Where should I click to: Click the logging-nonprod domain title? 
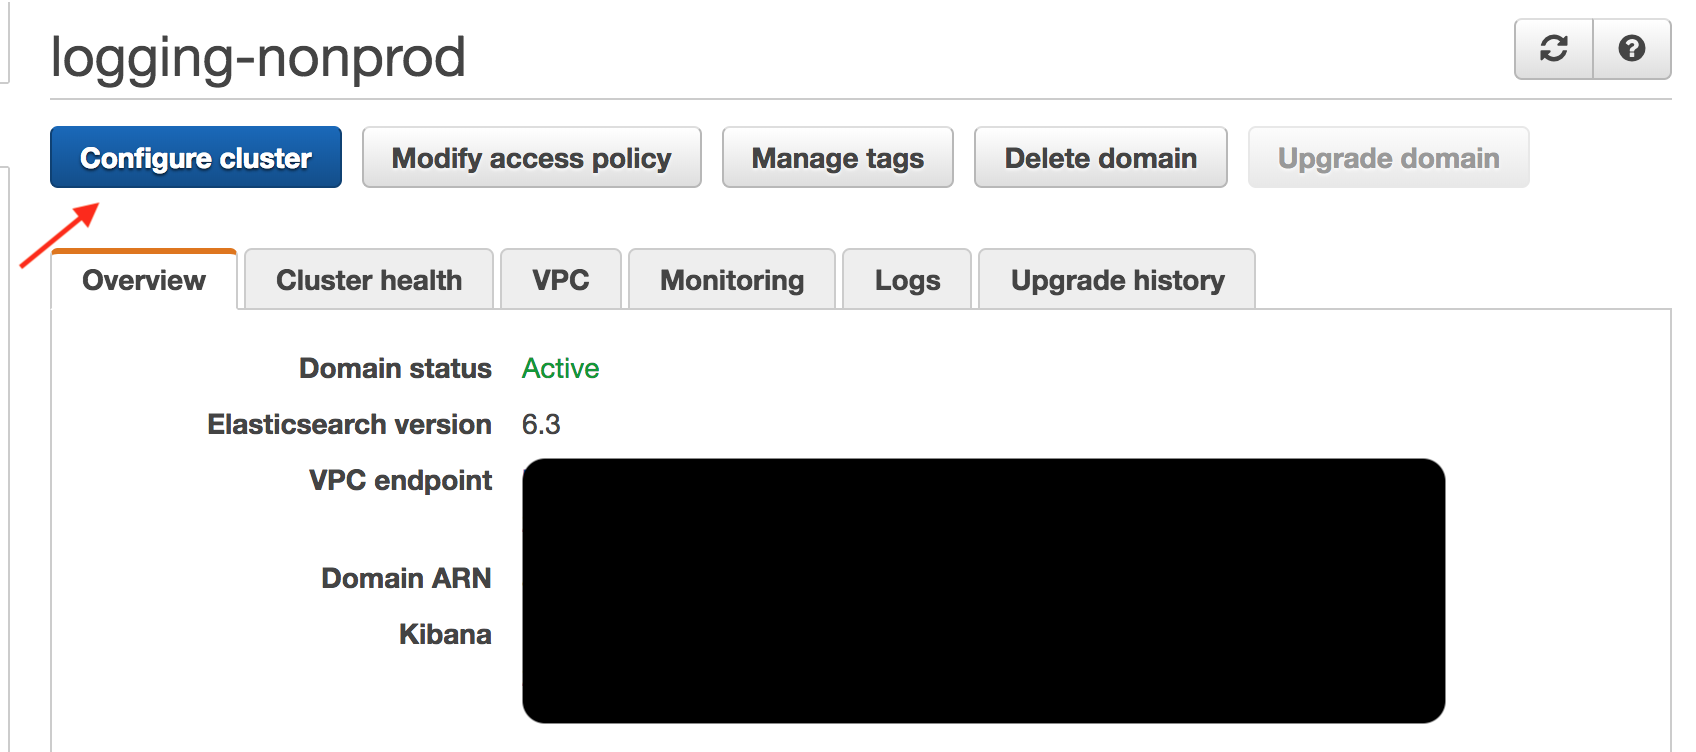click(x=258, y=57)
